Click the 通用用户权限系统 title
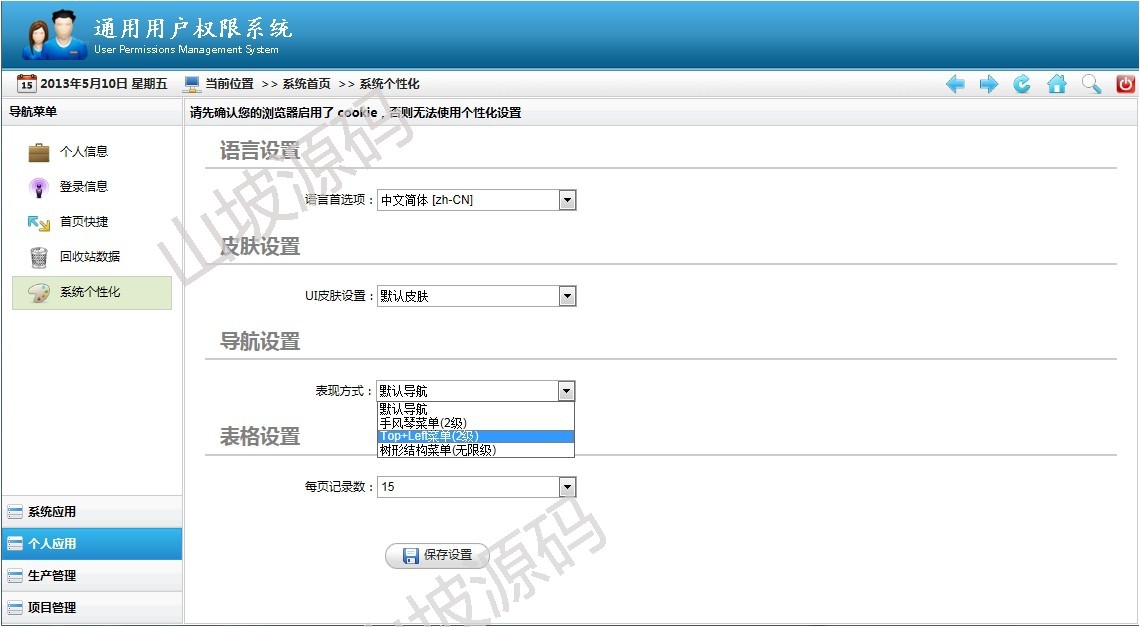The image size is (1140, 627). pyautogui.click(x=193, y=28)
